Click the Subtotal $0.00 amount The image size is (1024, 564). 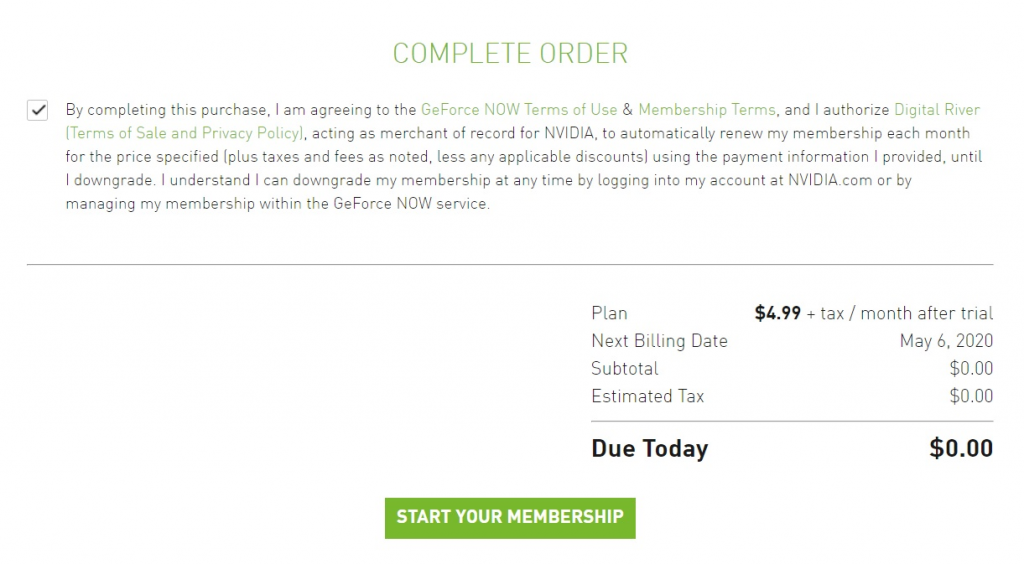click(971, 369)
